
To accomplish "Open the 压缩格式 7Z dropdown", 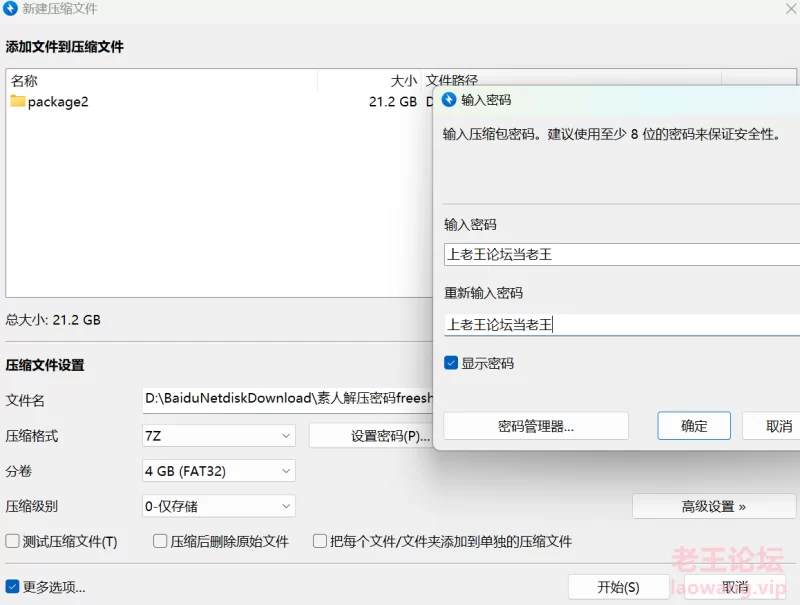I will 219,436.
